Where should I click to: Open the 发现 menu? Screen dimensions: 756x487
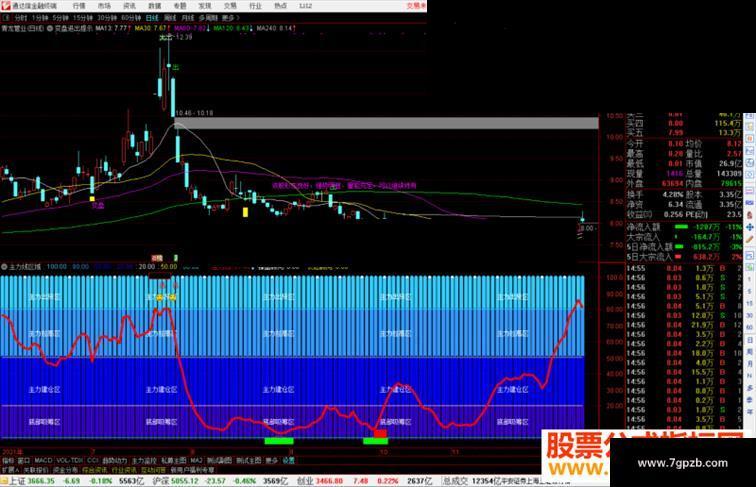(205, 6)
